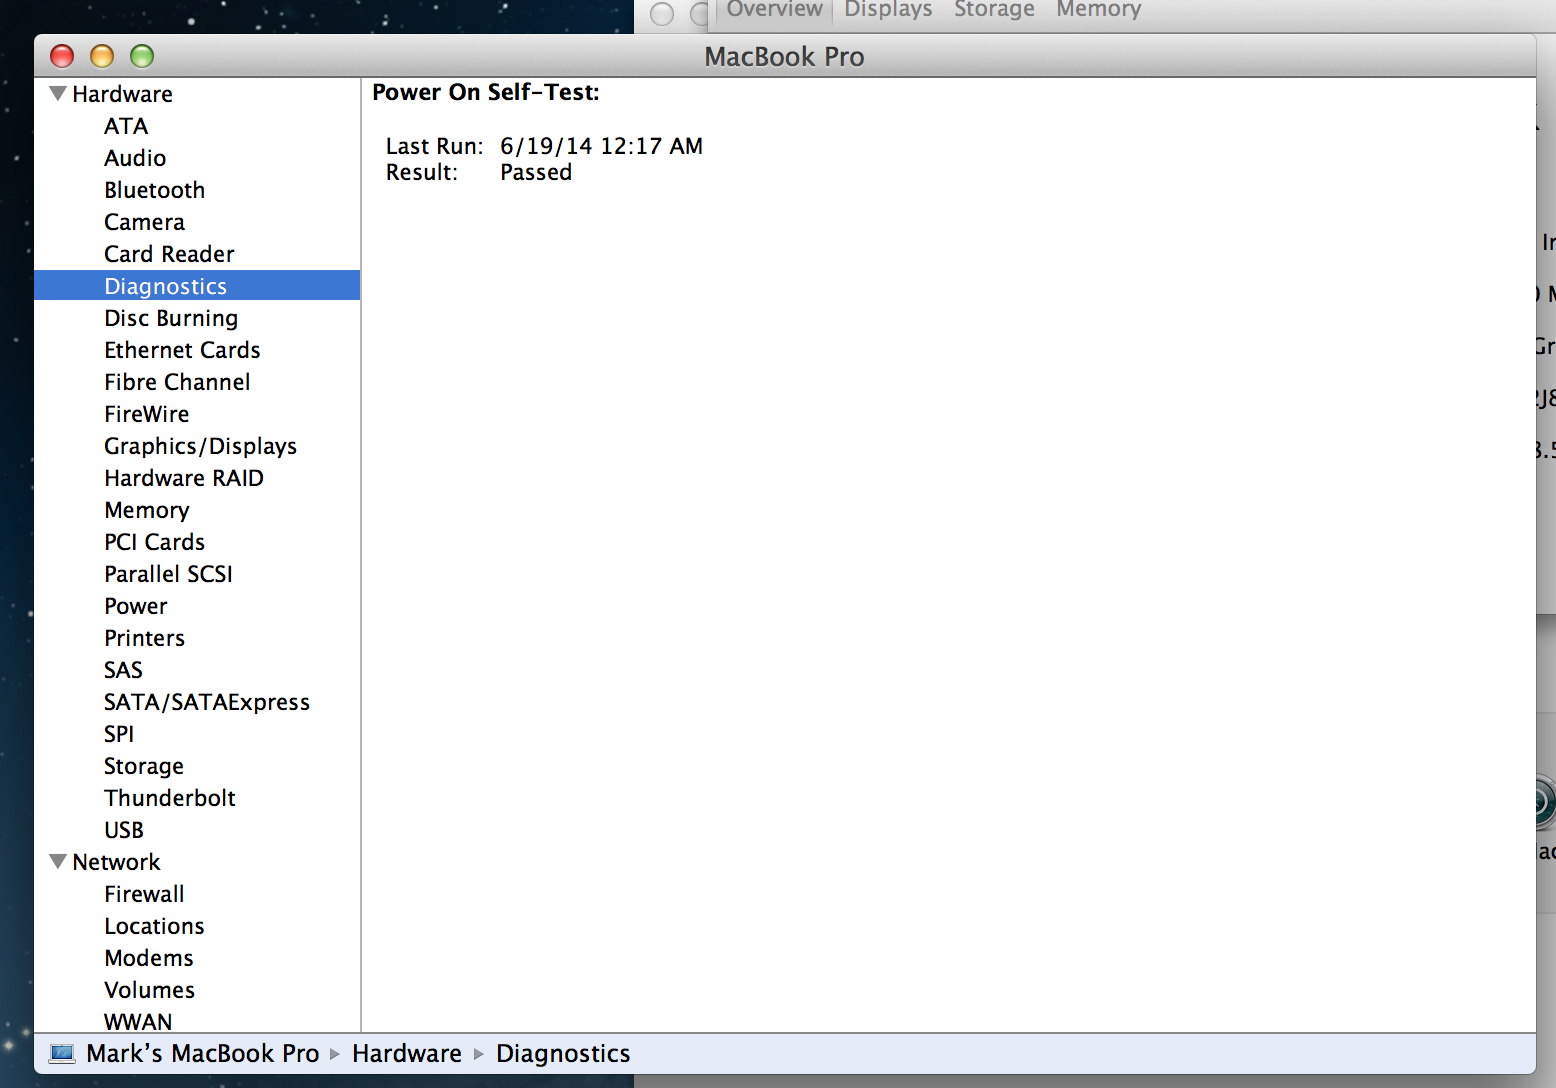Zoom the window with the green button

click(142, 57)
